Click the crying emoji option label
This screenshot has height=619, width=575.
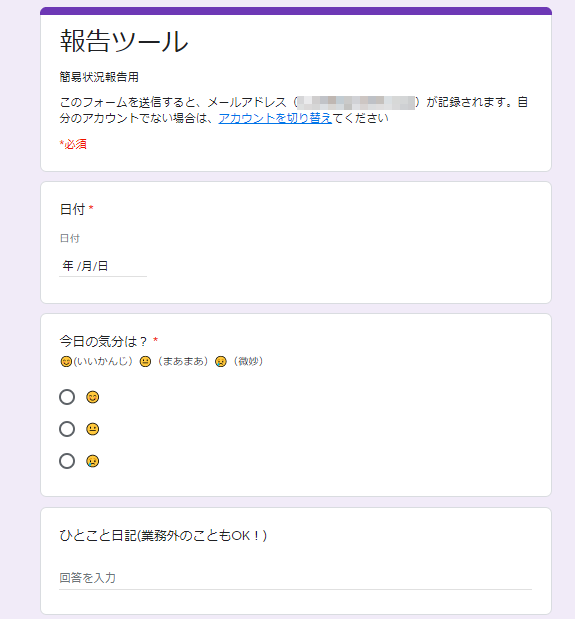(x=93, y=461)
